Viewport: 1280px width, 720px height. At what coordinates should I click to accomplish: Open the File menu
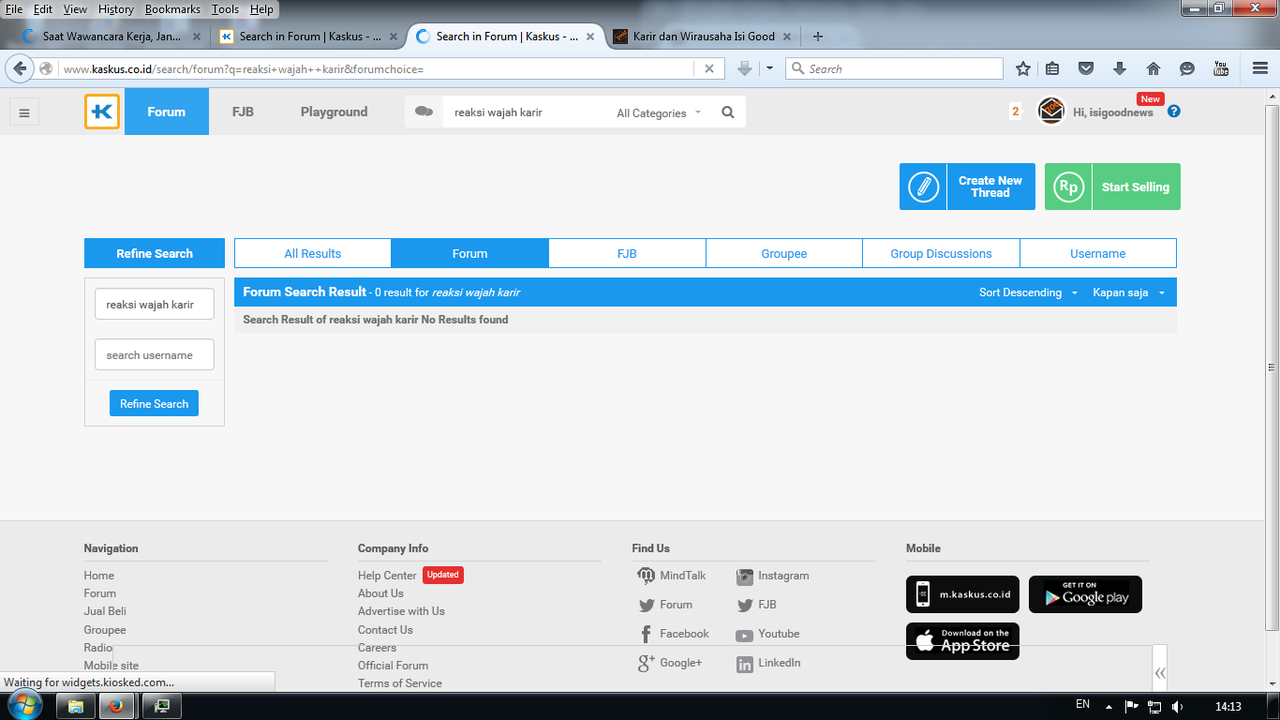point(14,9)
